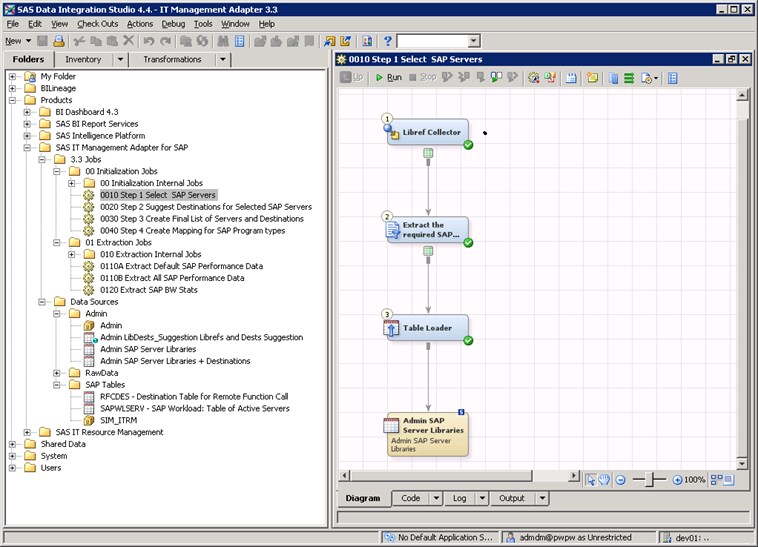Click the sticky note icon in job toolbar
This screenshot has height=547, width=758.
592,77
